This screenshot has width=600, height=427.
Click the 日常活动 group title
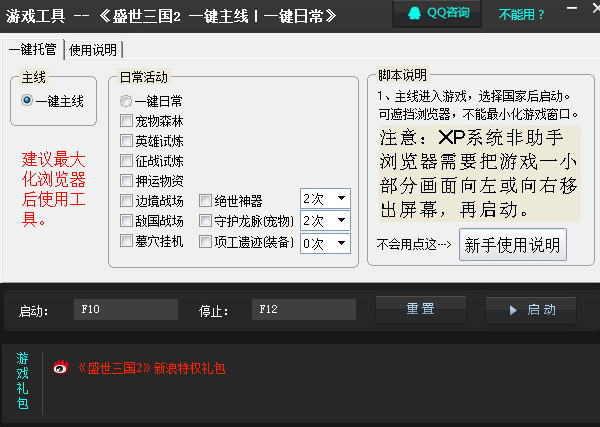pyautogui.click(x=143, y=77)
